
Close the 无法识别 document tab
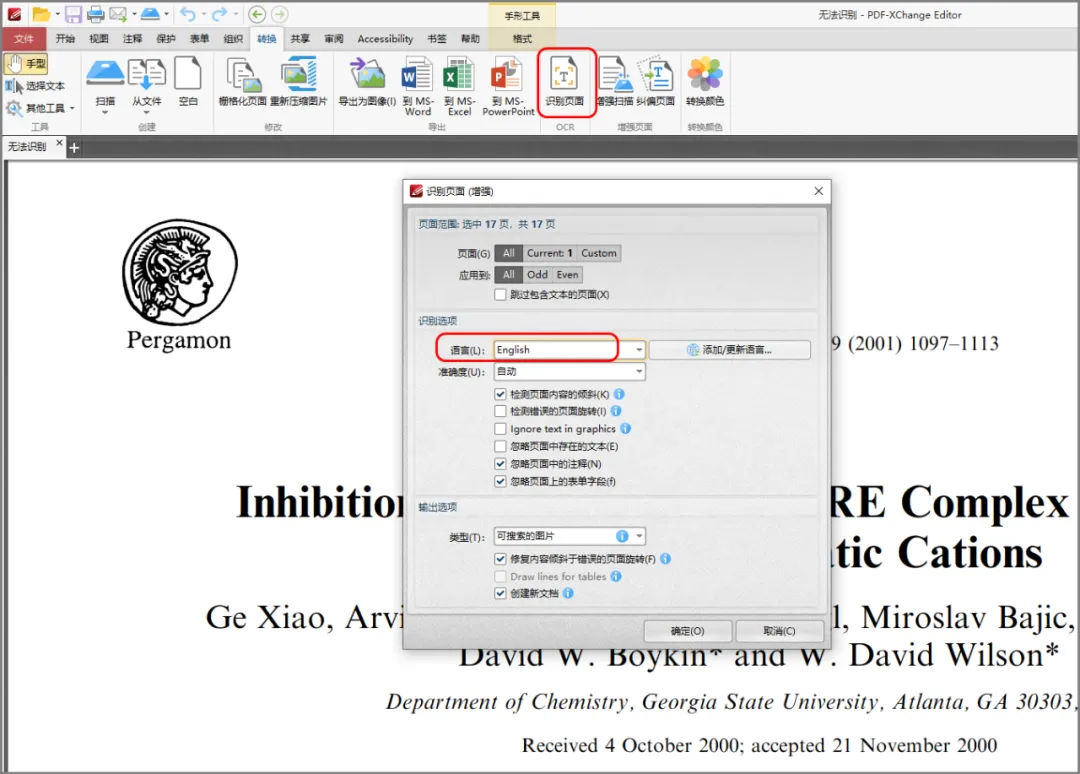(59, 143)
